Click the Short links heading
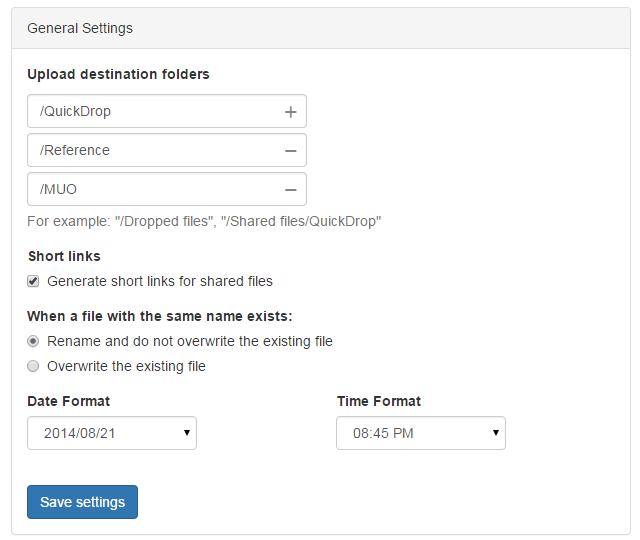Viewport: 640px width, 540px height. (64, 256)
